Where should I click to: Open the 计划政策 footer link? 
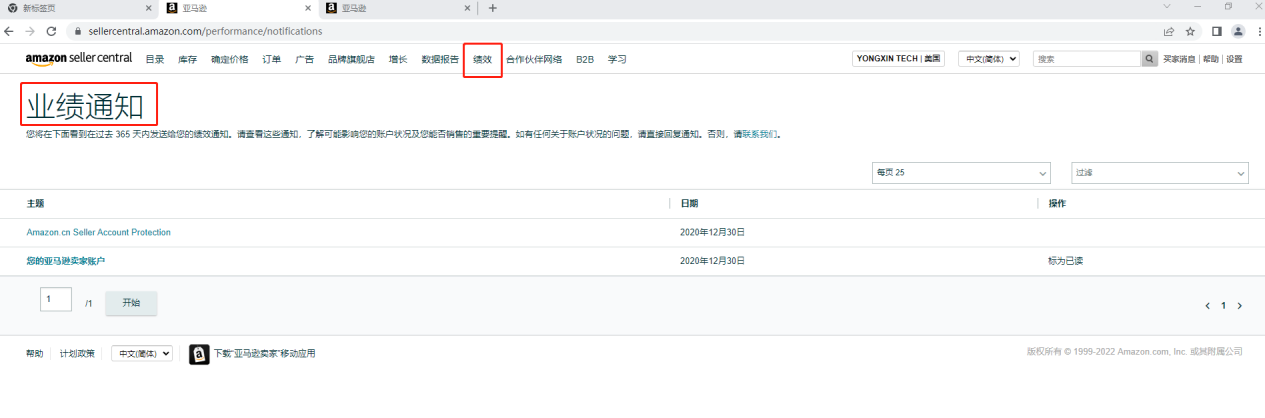coord(77,353)
